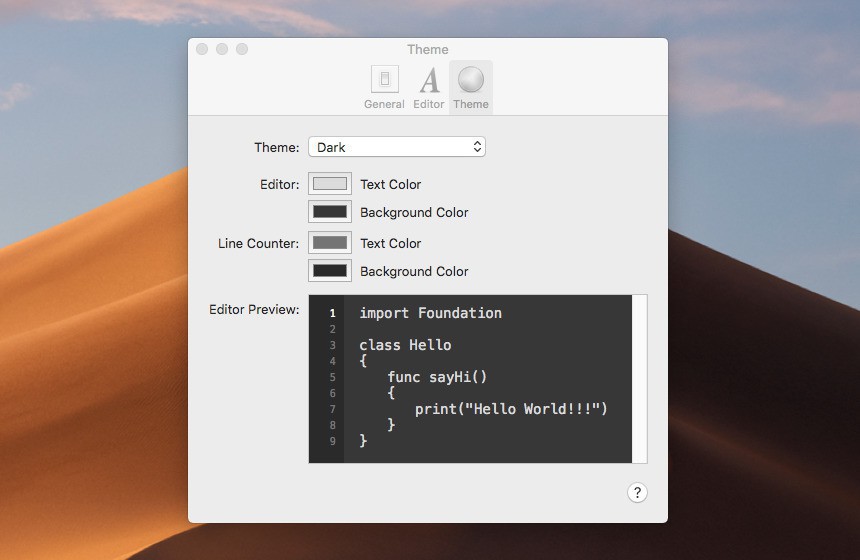Change the Line Counter Text Color swatch

point(330,243)
